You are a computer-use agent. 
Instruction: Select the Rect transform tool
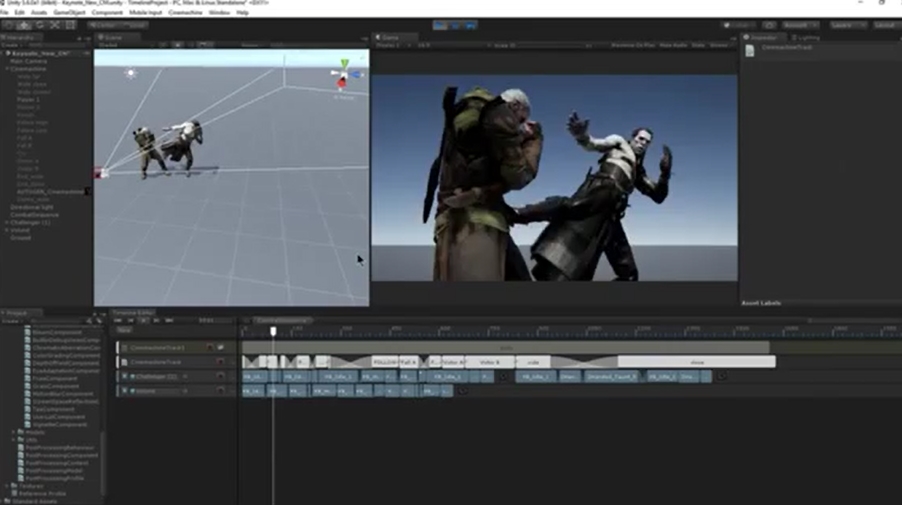point(70,25)
